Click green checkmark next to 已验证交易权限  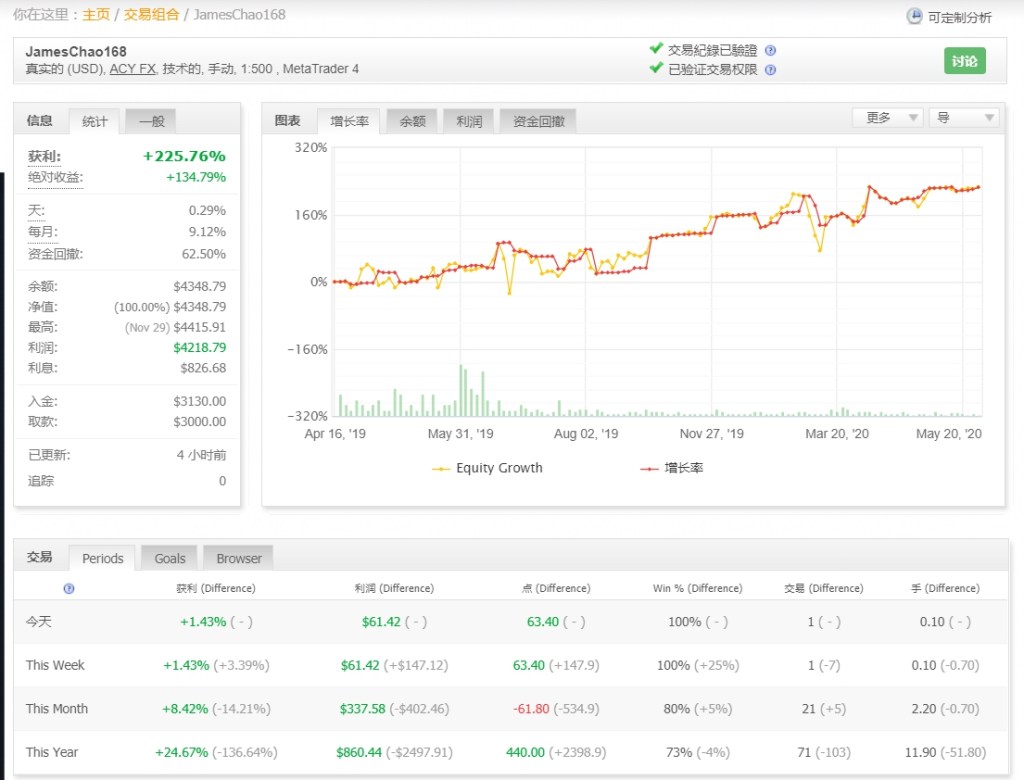tap(656, 69)
